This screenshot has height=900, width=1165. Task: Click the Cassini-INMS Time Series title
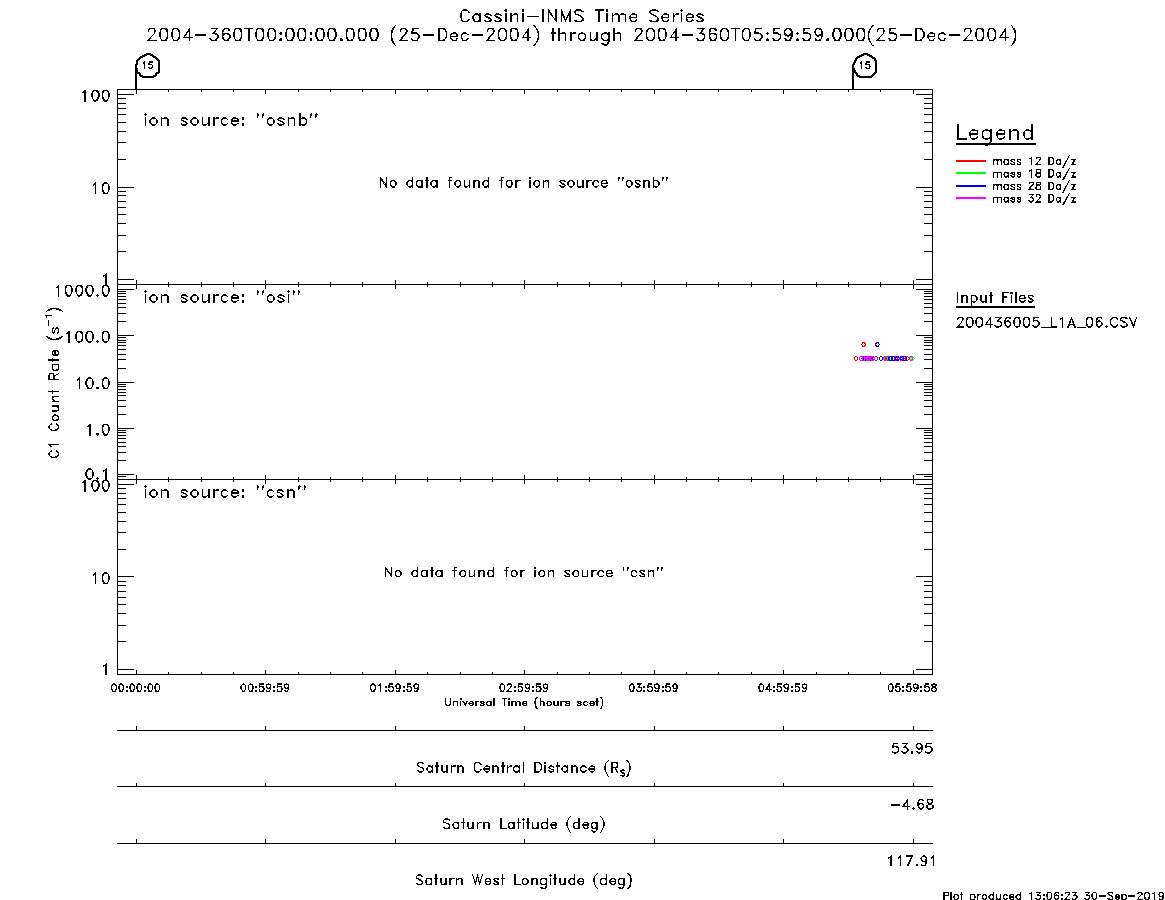tap(582, 16)
